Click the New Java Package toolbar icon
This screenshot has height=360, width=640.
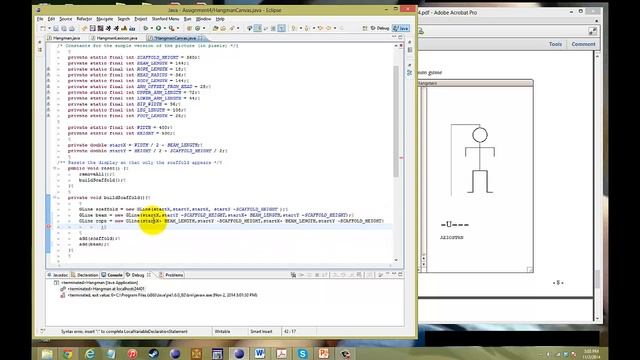(x=189, y=29)
